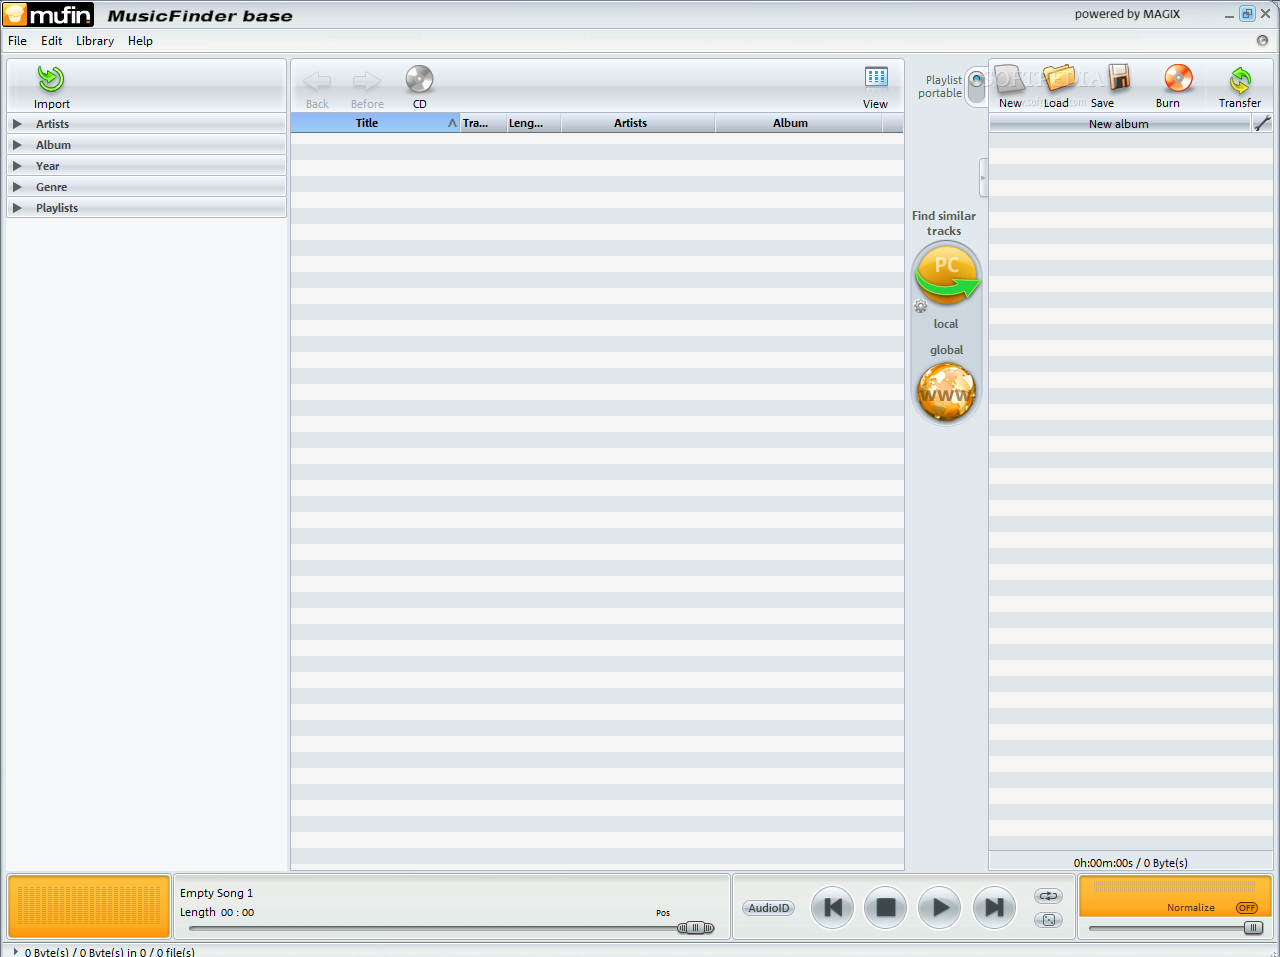The height and width of the screenshot is (957, 1280).
Task: Click the Before forward arrow
Action: pos(367,81)
